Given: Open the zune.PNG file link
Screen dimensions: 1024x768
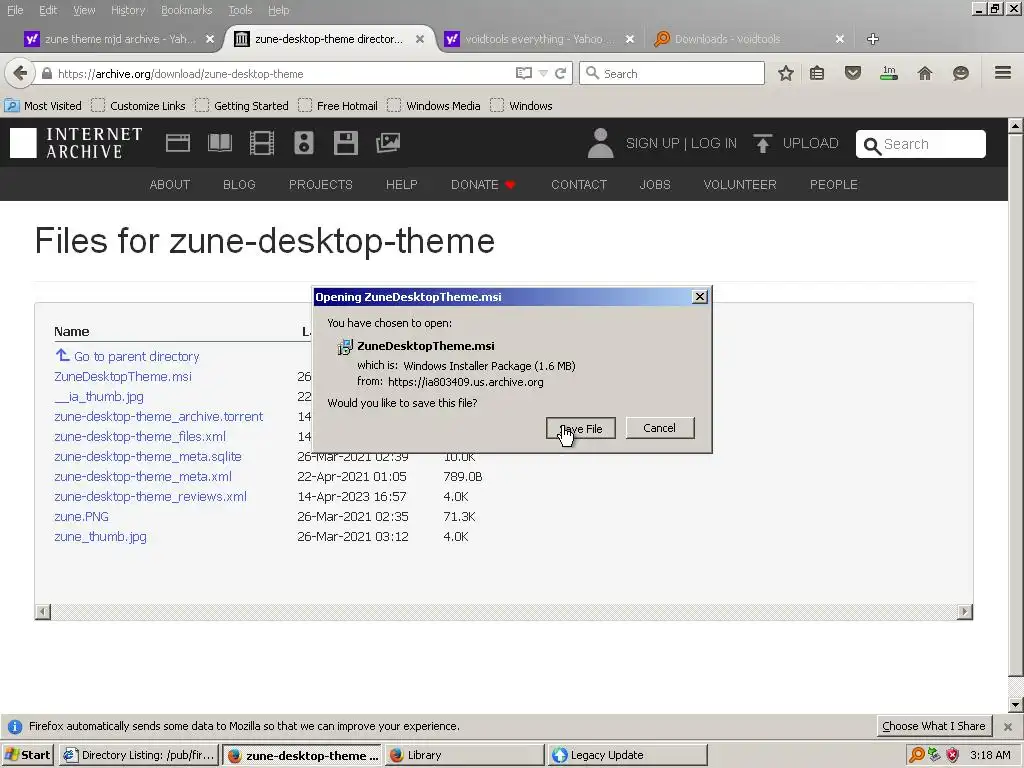Looking at the screenshot, I should click(x=82, y=517).
